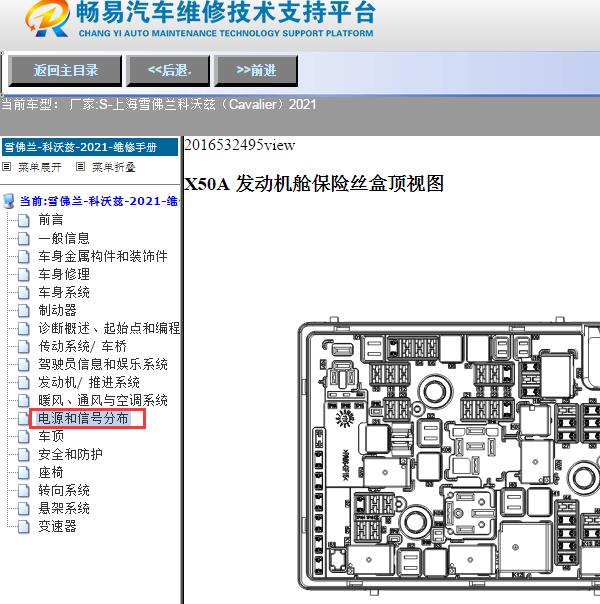Click the 2016532495view document id text
Viewport: 600px width, 604px height.
240,145
